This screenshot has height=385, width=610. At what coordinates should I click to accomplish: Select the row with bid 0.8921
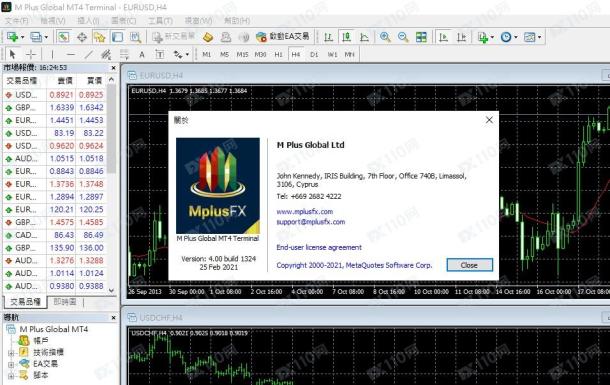(54, 94)
